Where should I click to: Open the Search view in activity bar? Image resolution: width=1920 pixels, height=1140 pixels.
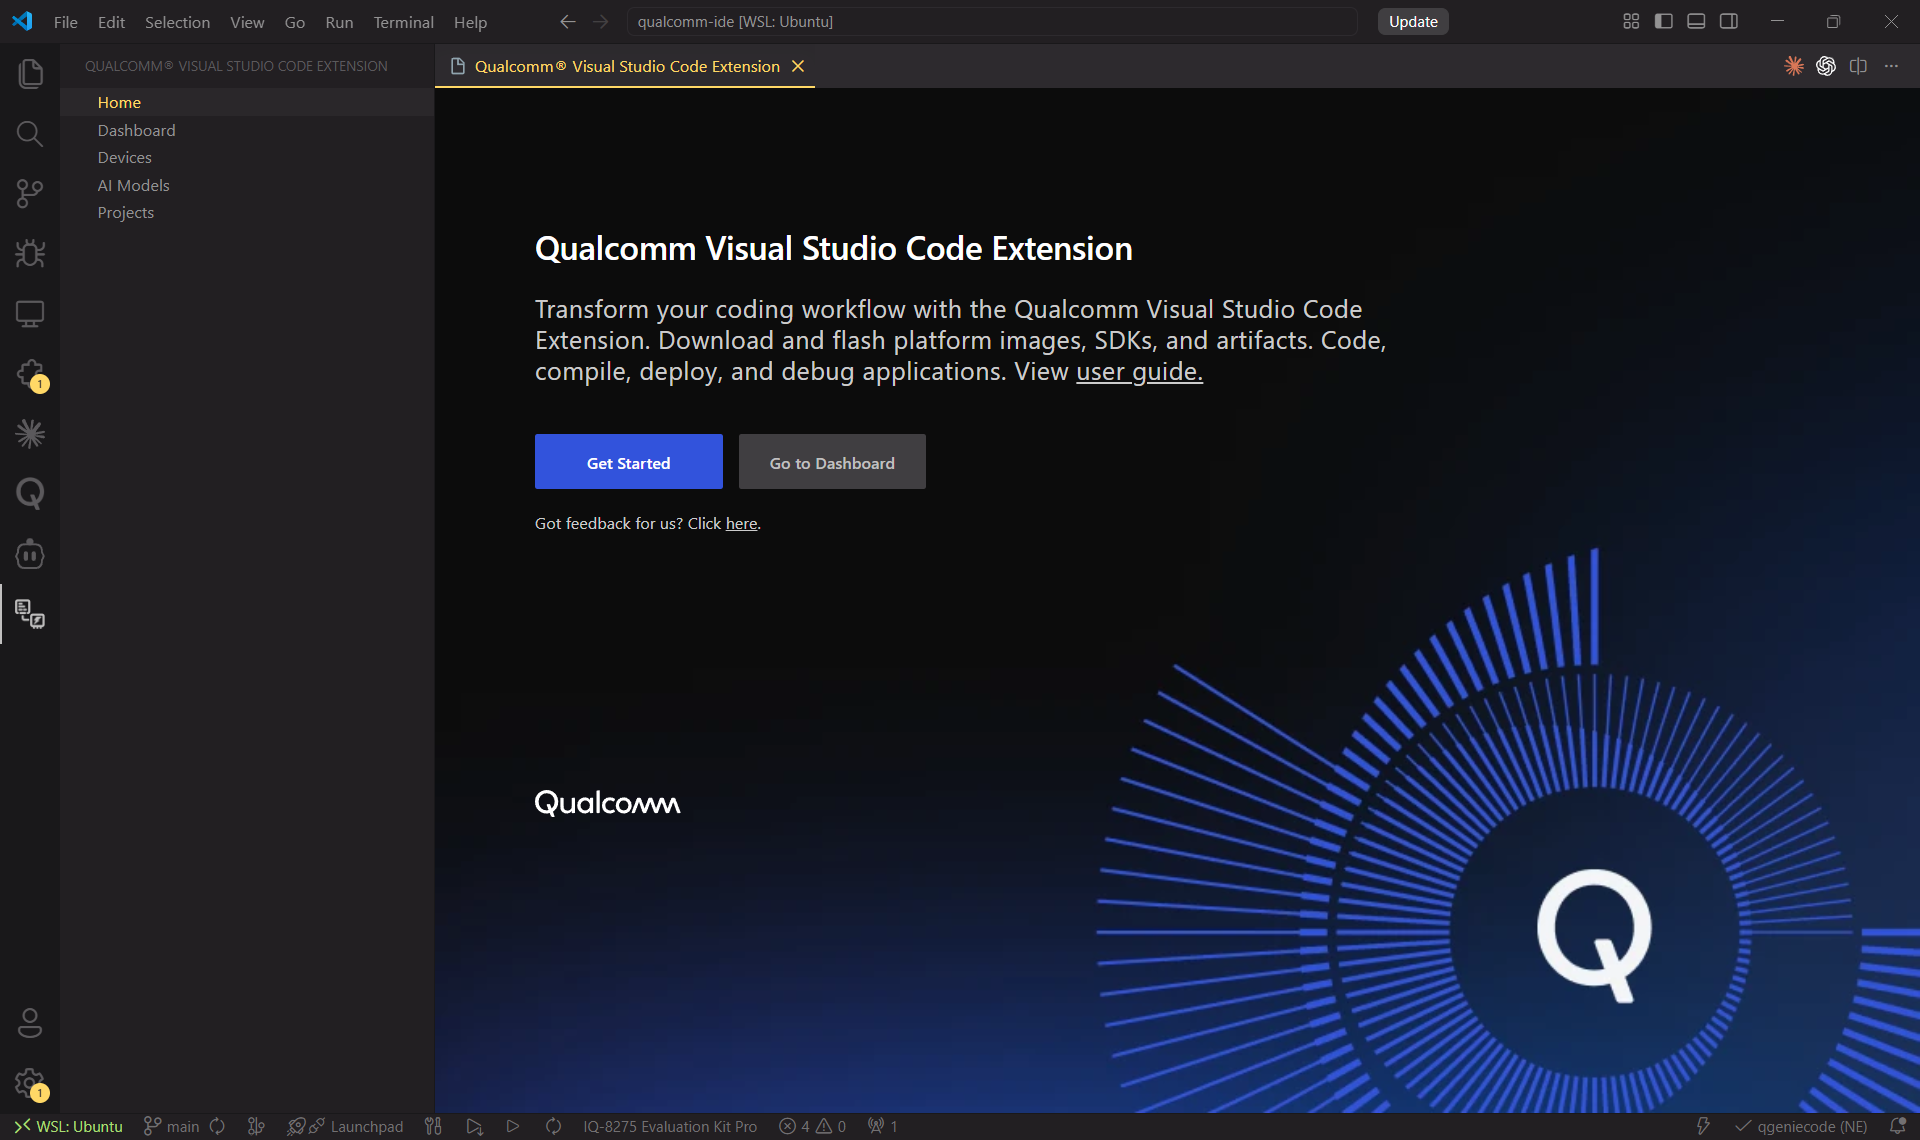30,133
